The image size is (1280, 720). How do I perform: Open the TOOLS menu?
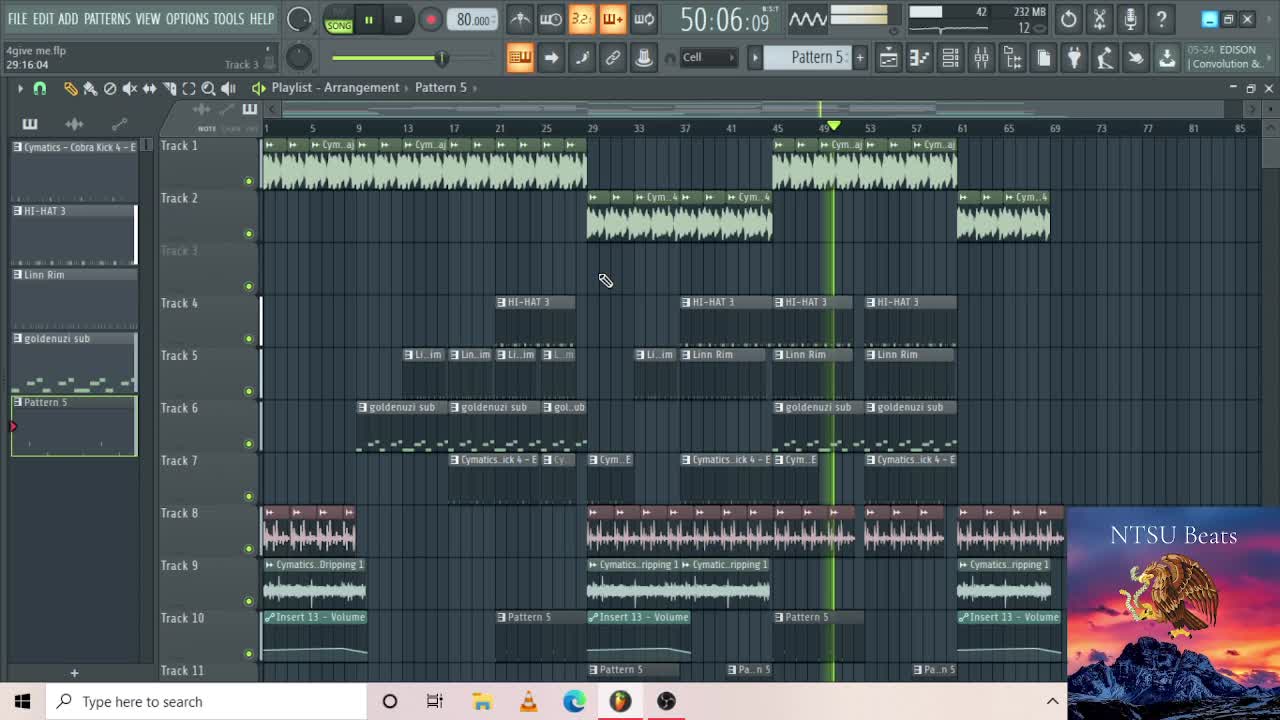click(x=228, y=19)
